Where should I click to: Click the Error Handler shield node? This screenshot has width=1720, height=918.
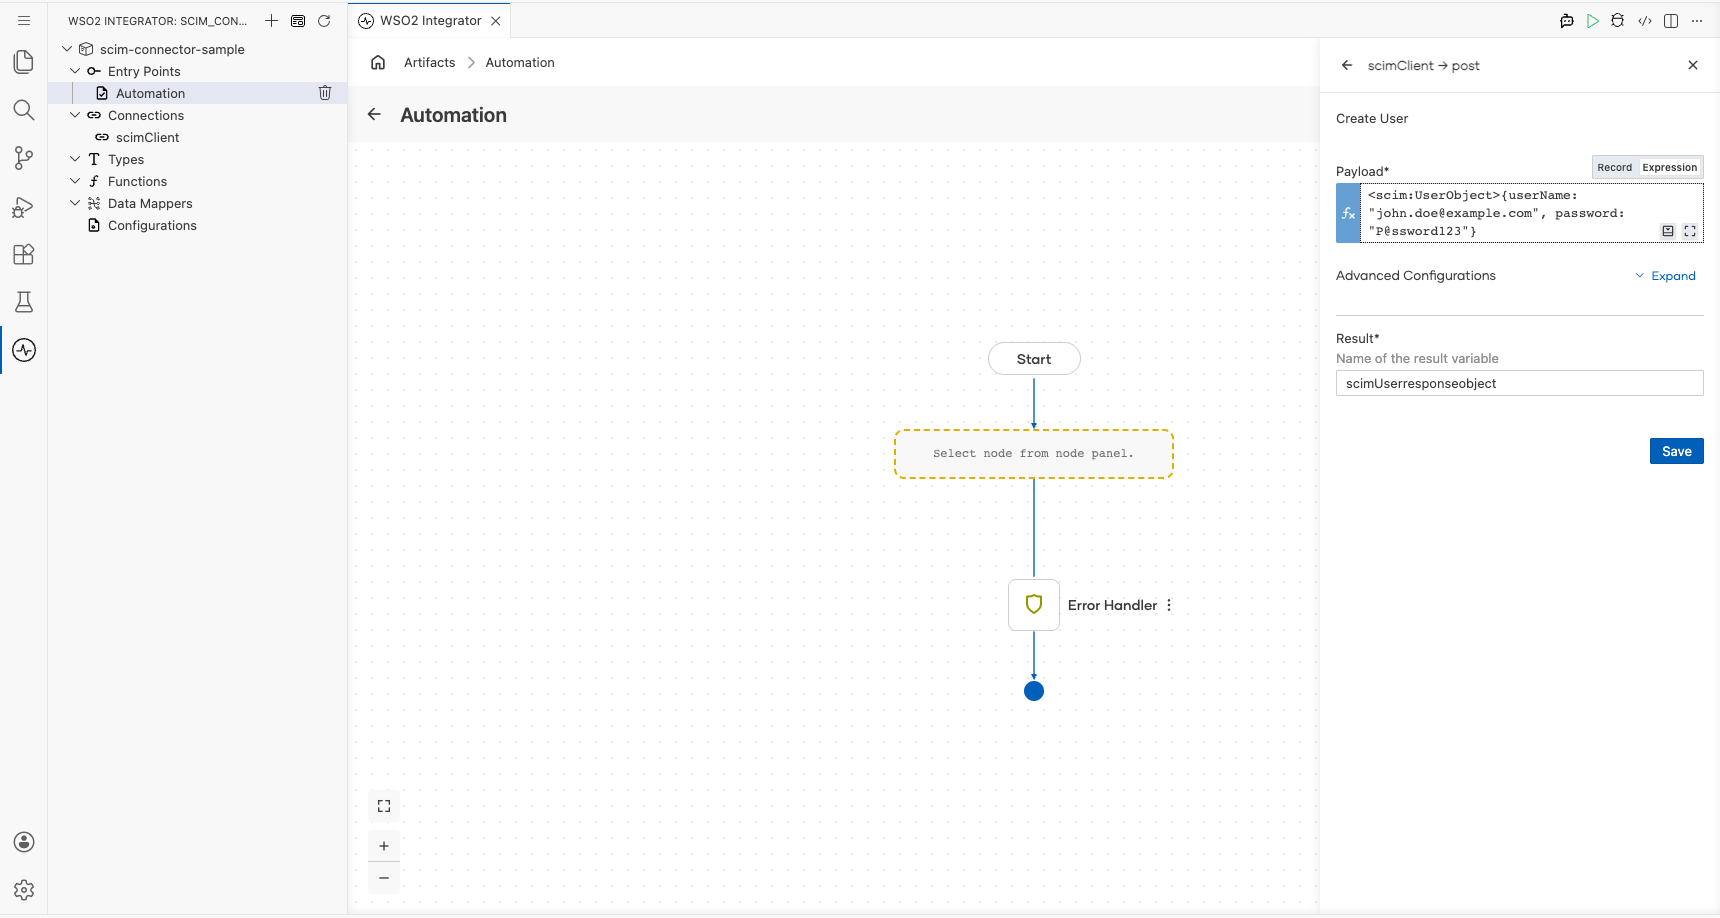click(x=1034, y=605)
